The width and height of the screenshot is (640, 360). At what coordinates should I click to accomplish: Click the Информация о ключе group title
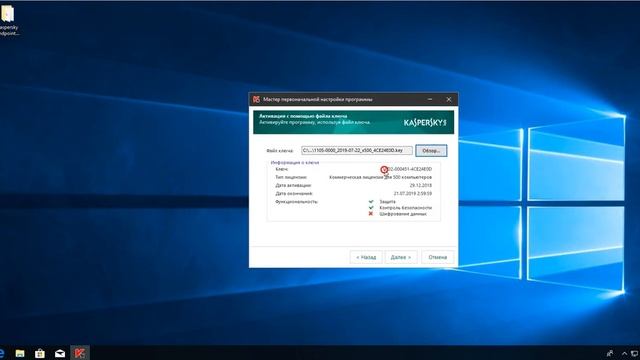pos(295,162)
